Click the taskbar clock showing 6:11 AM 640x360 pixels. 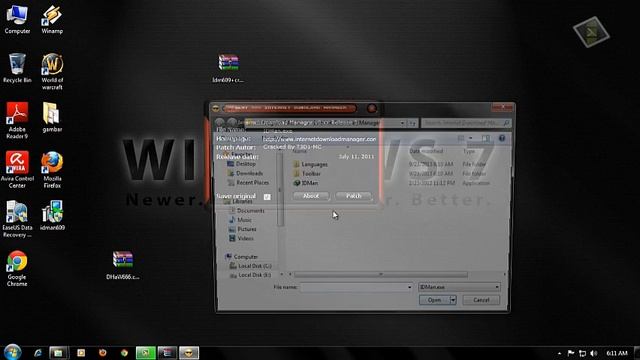click(x=617, y=353)
